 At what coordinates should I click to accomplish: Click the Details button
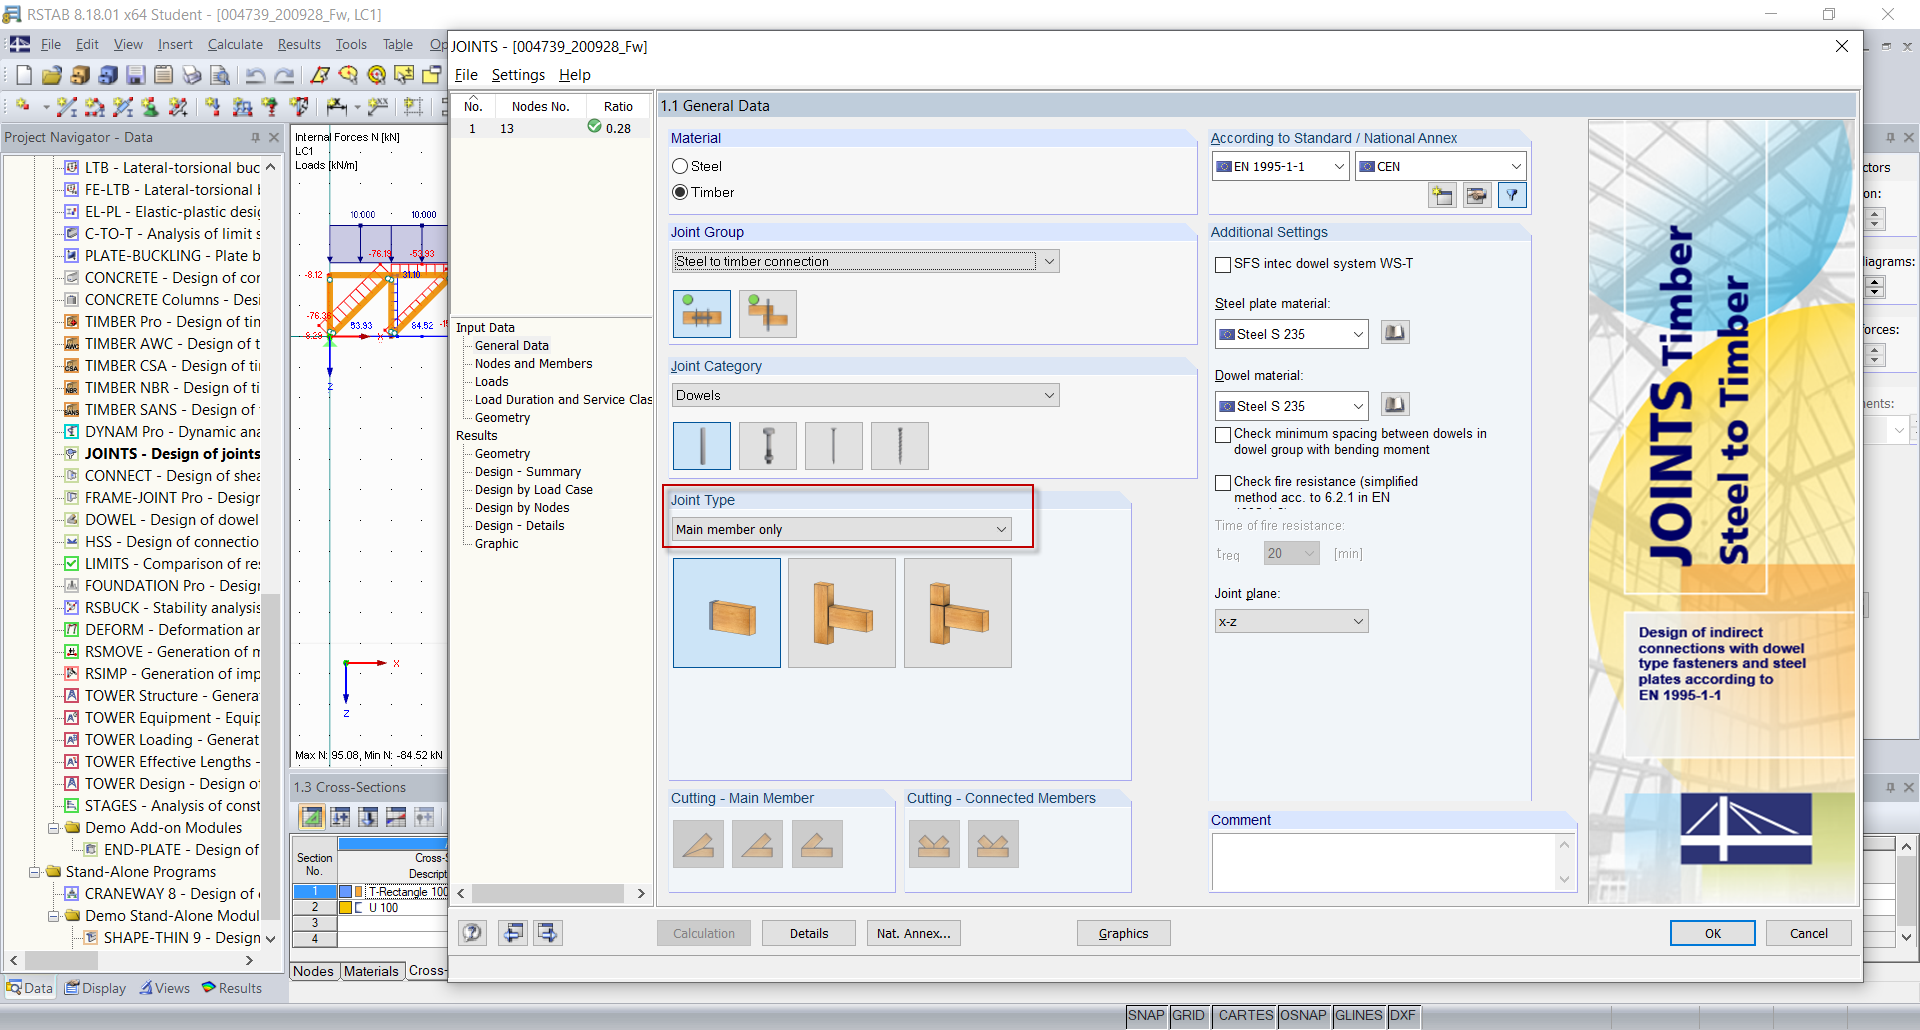click(x=809, y=933)
